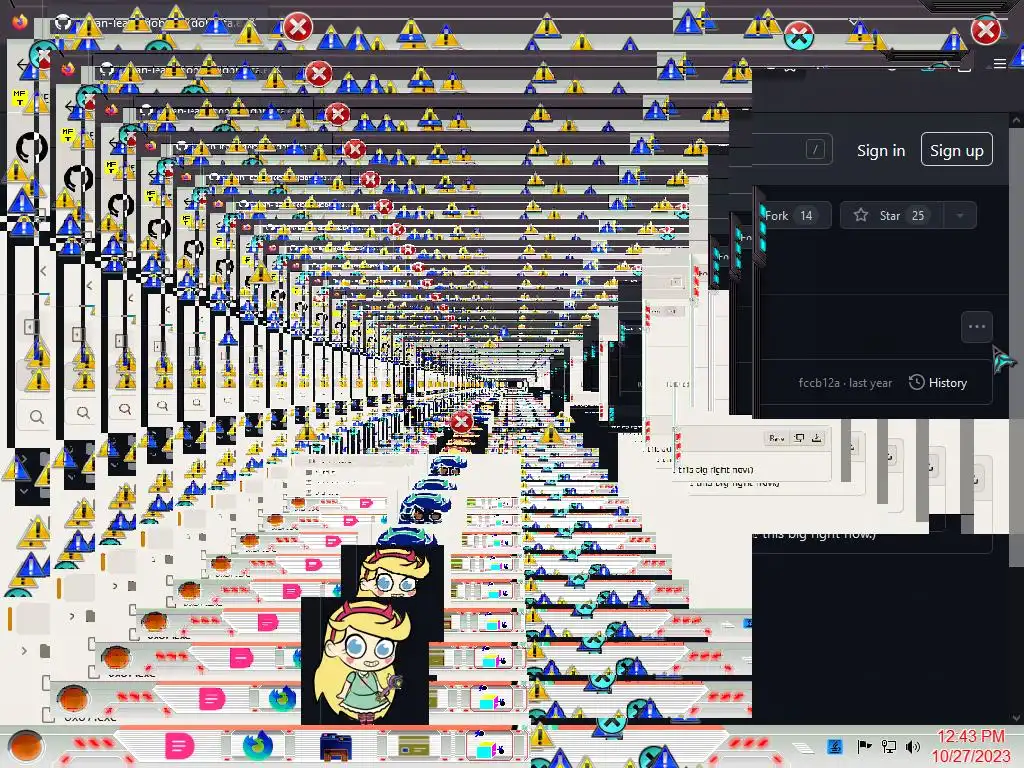Open the Firefox hamburger application menu
The width and height of the screenshot is (1024, 768).
pyautogui.click(x=1000, y=63)
